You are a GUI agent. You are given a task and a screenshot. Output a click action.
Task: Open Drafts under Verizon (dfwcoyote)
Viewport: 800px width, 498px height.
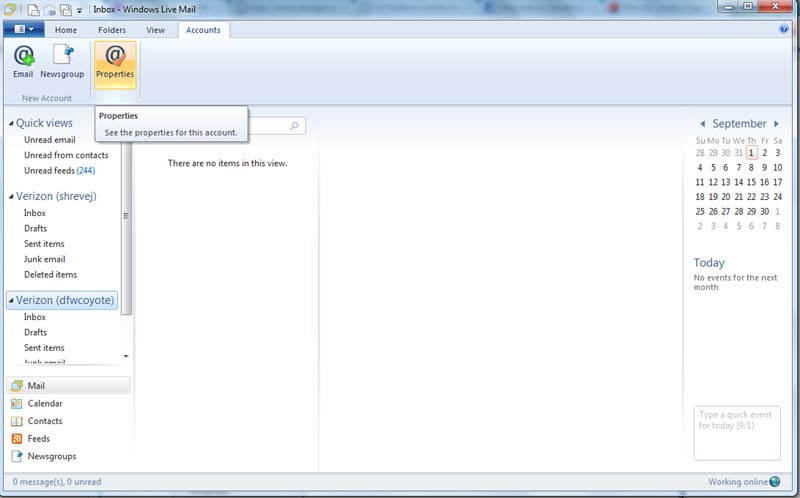(35, 332)
